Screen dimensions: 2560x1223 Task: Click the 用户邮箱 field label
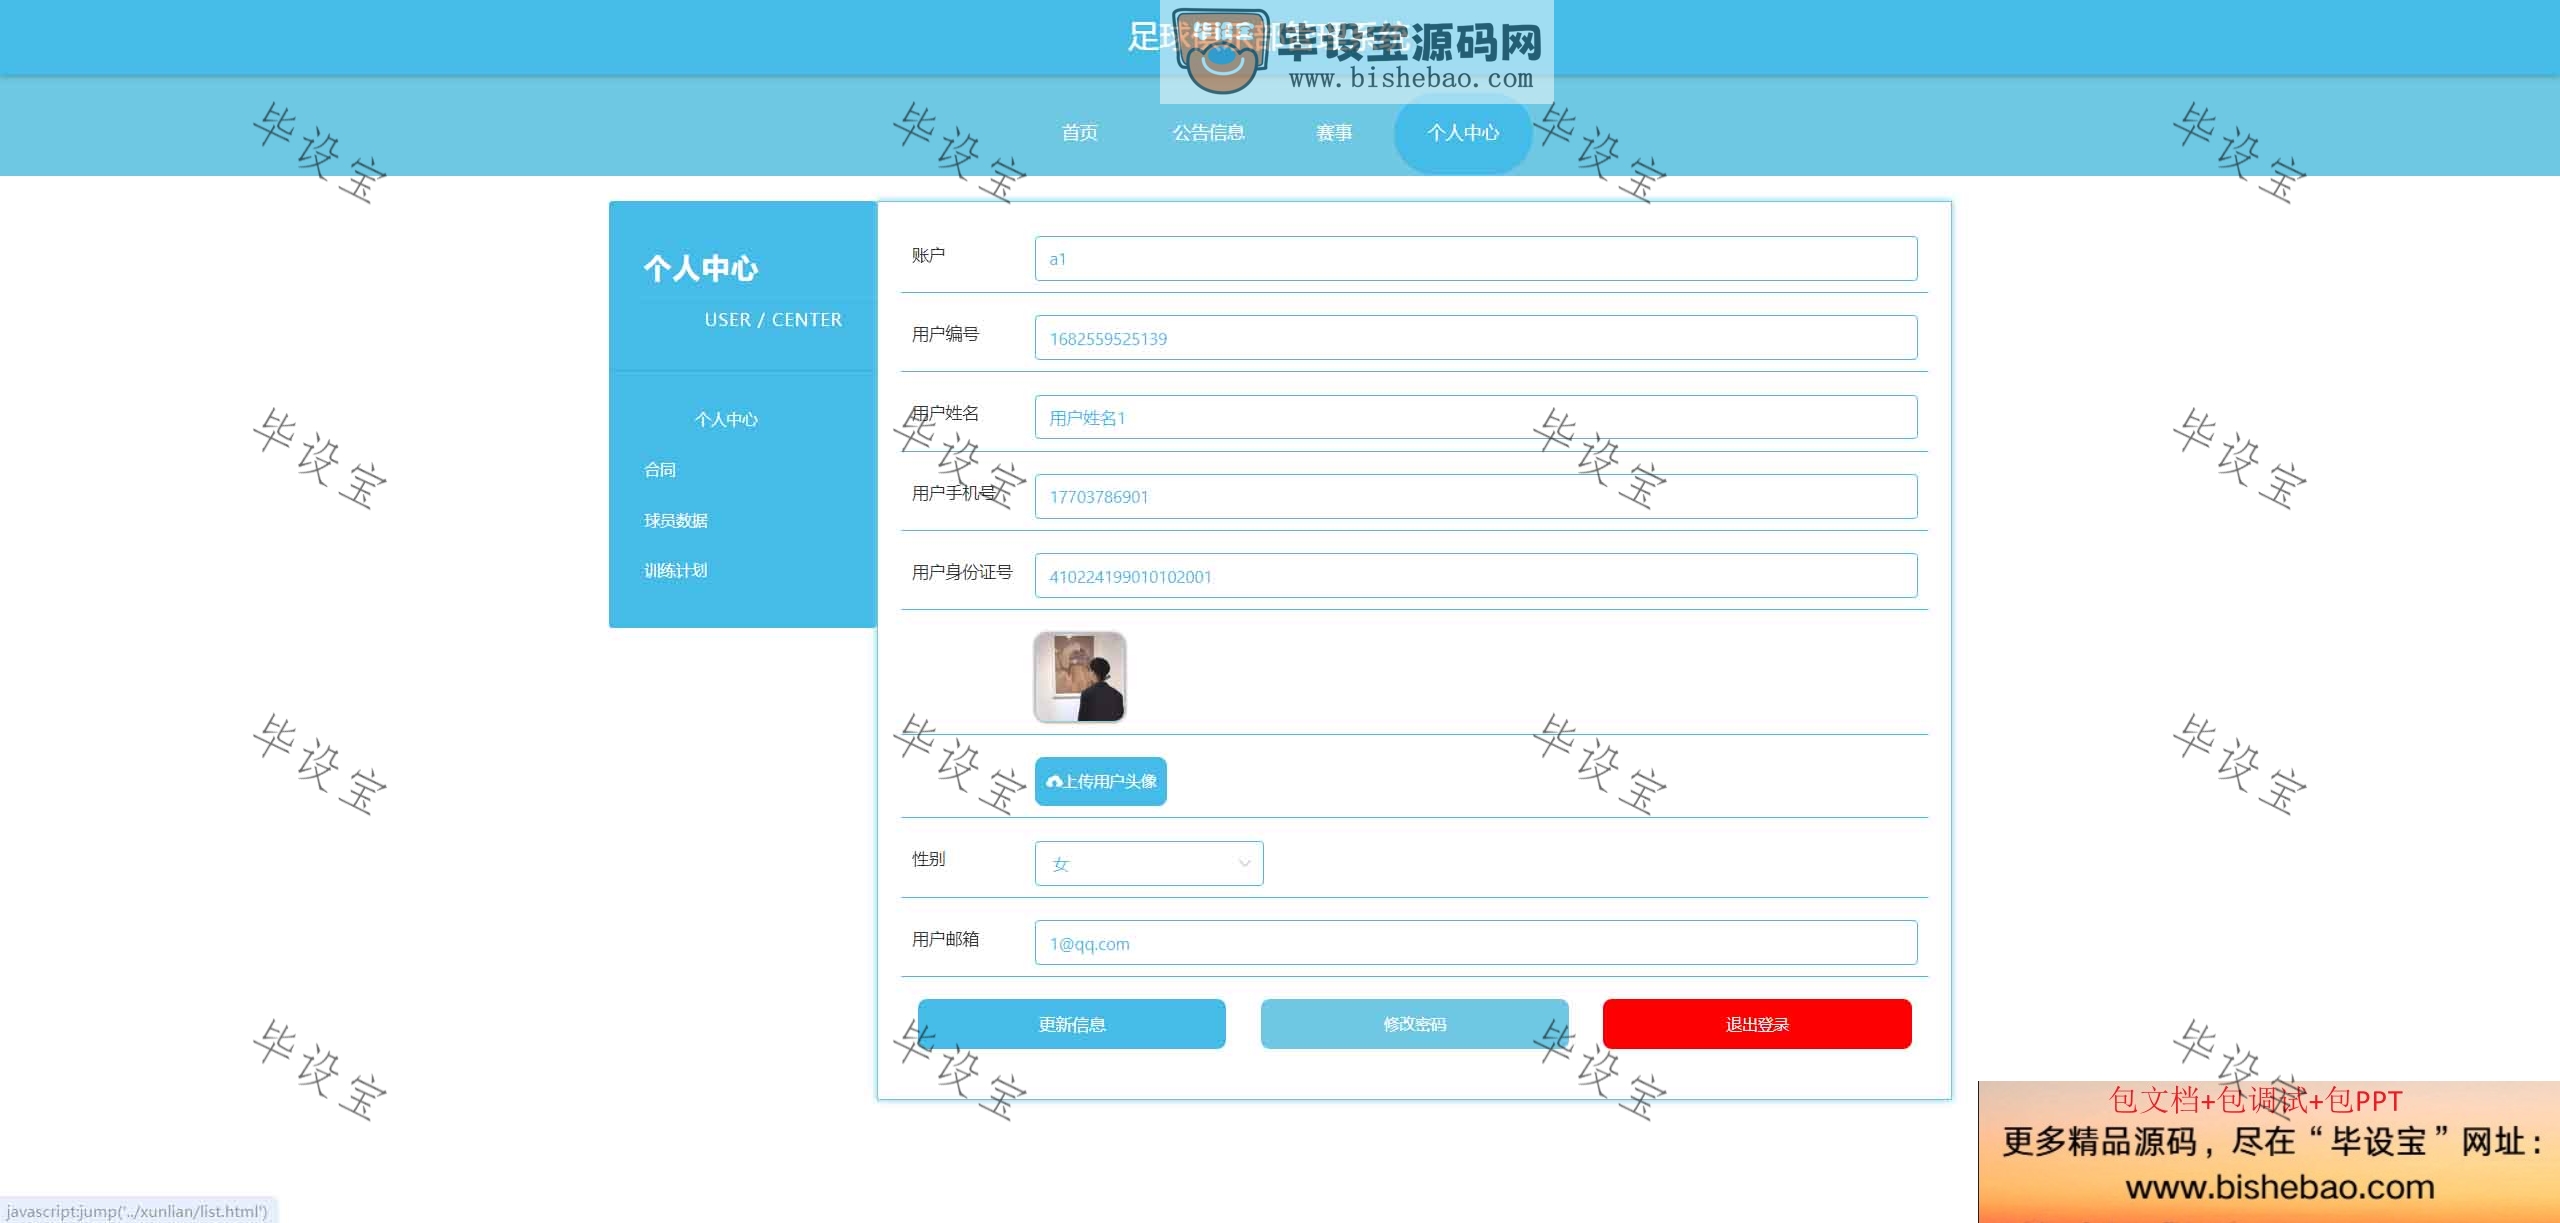click(945, 939)
